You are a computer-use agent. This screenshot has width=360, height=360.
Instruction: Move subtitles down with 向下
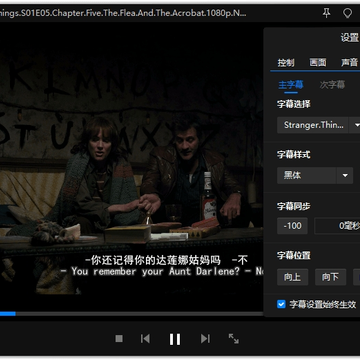pyautogui.click(x=331, y=277)
